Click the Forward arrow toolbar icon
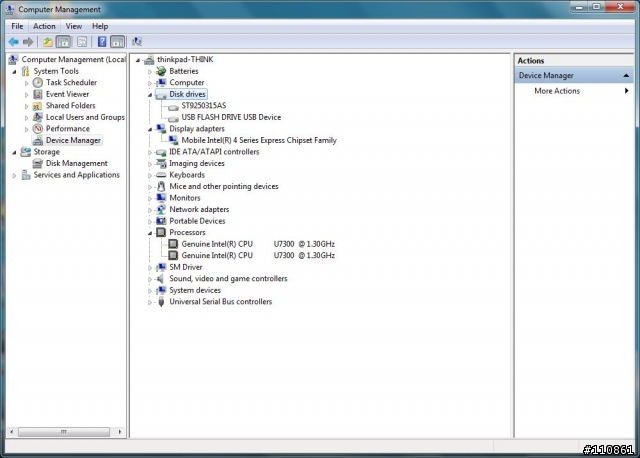640x458 pixels. pos(28,42)
